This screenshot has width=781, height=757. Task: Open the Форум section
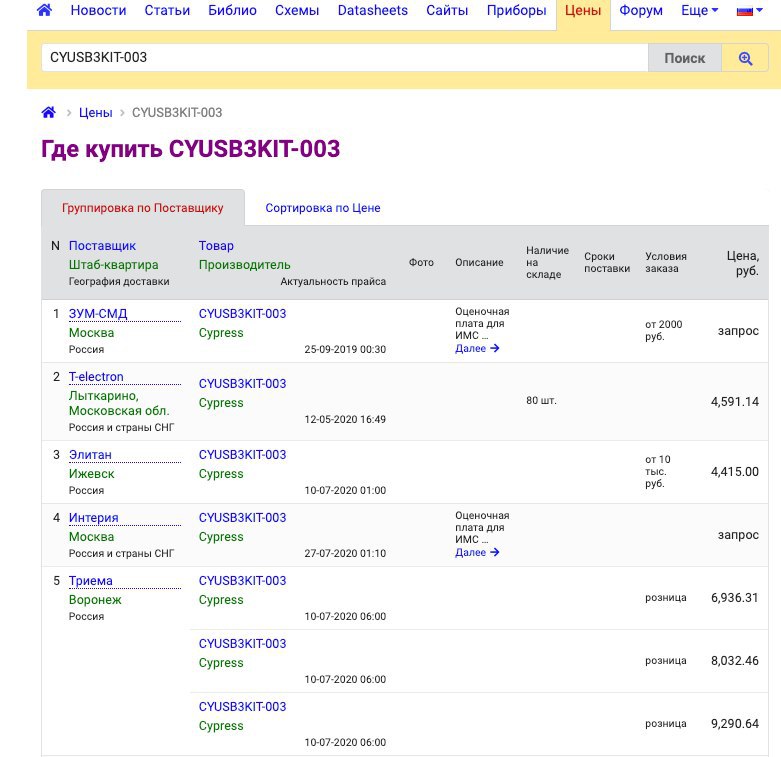[x=641, y=10]
